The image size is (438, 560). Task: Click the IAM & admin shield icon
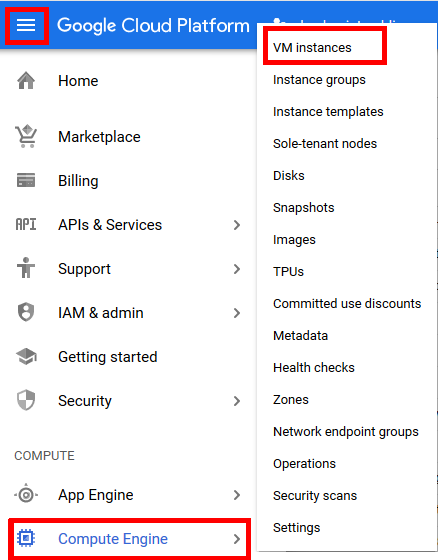pyautogui.click(x=26, y=312)
